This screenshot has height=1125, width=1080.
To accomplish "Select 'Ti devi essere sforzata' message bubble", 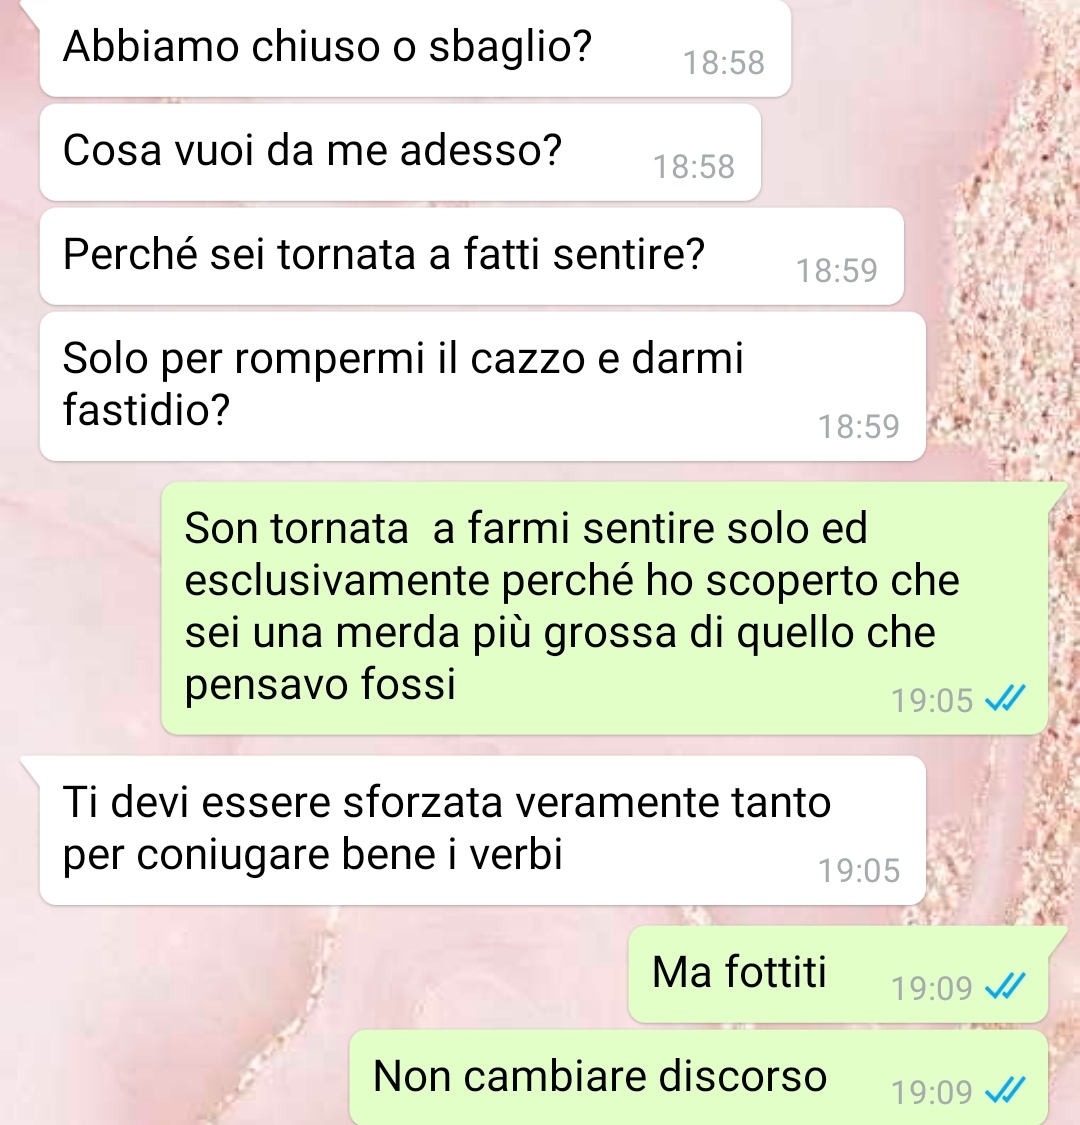I will pyautogui.click(x=482, y=830).
